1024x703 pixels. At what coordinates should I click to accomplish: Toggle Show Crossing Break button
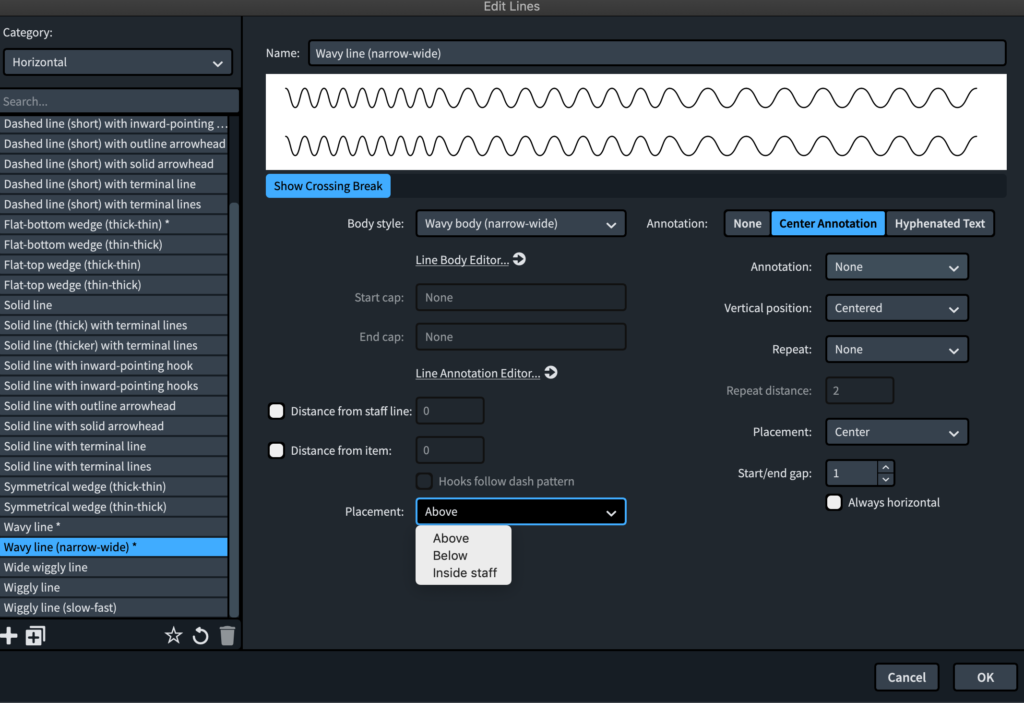328,186
